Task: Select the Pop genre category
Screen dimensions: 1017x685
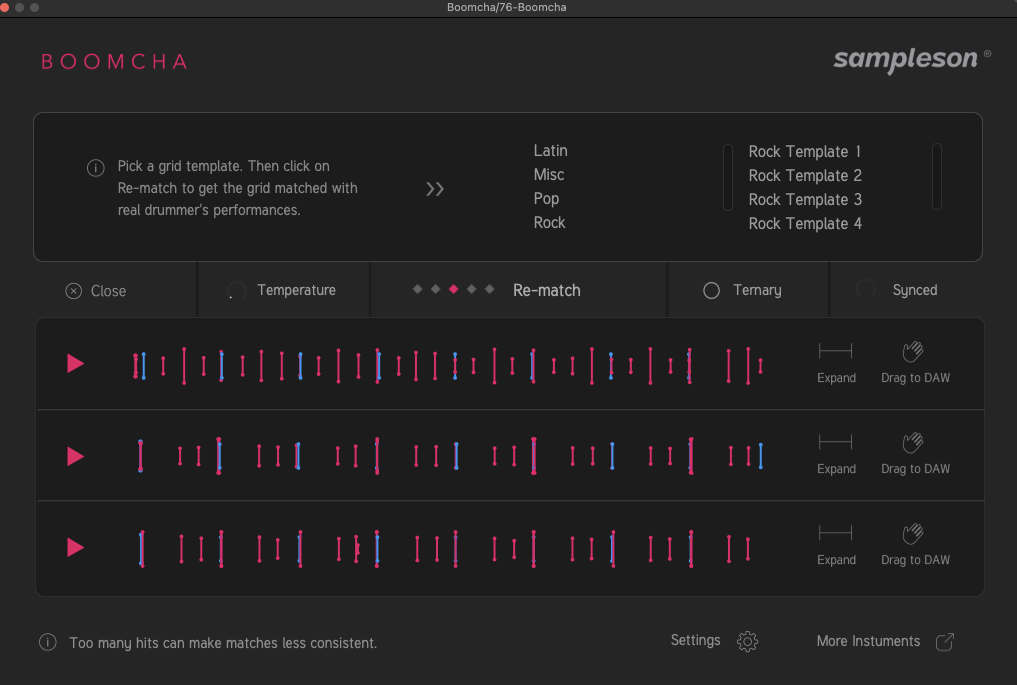Action: (x=546, y=199)
